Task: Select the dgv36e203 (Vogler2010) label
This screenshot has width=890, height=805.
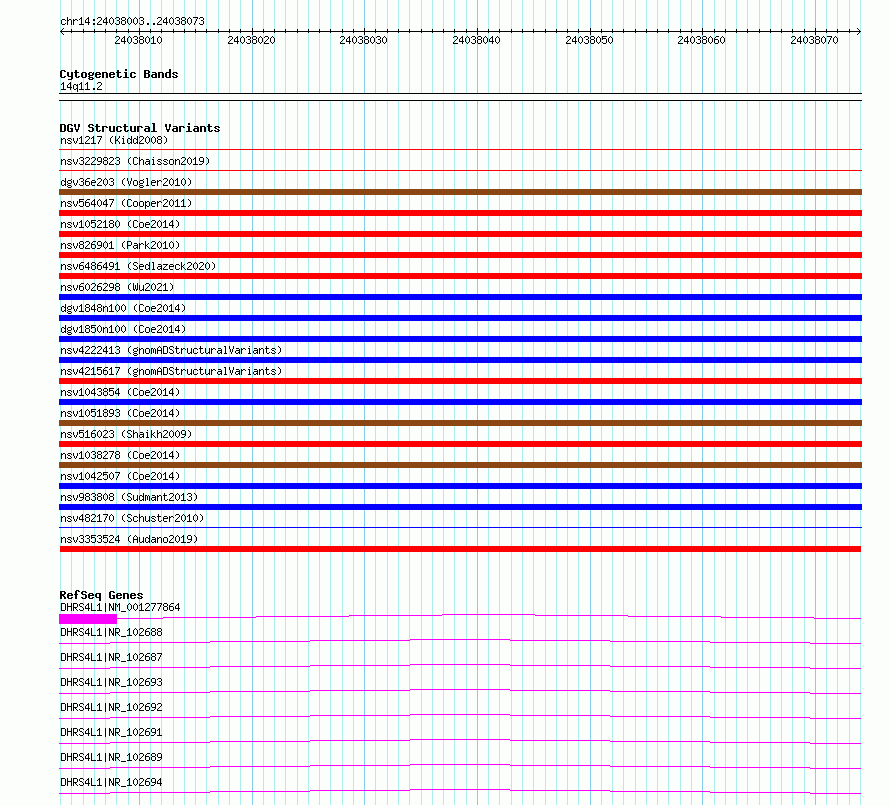Action: click(x=126, y=182)
